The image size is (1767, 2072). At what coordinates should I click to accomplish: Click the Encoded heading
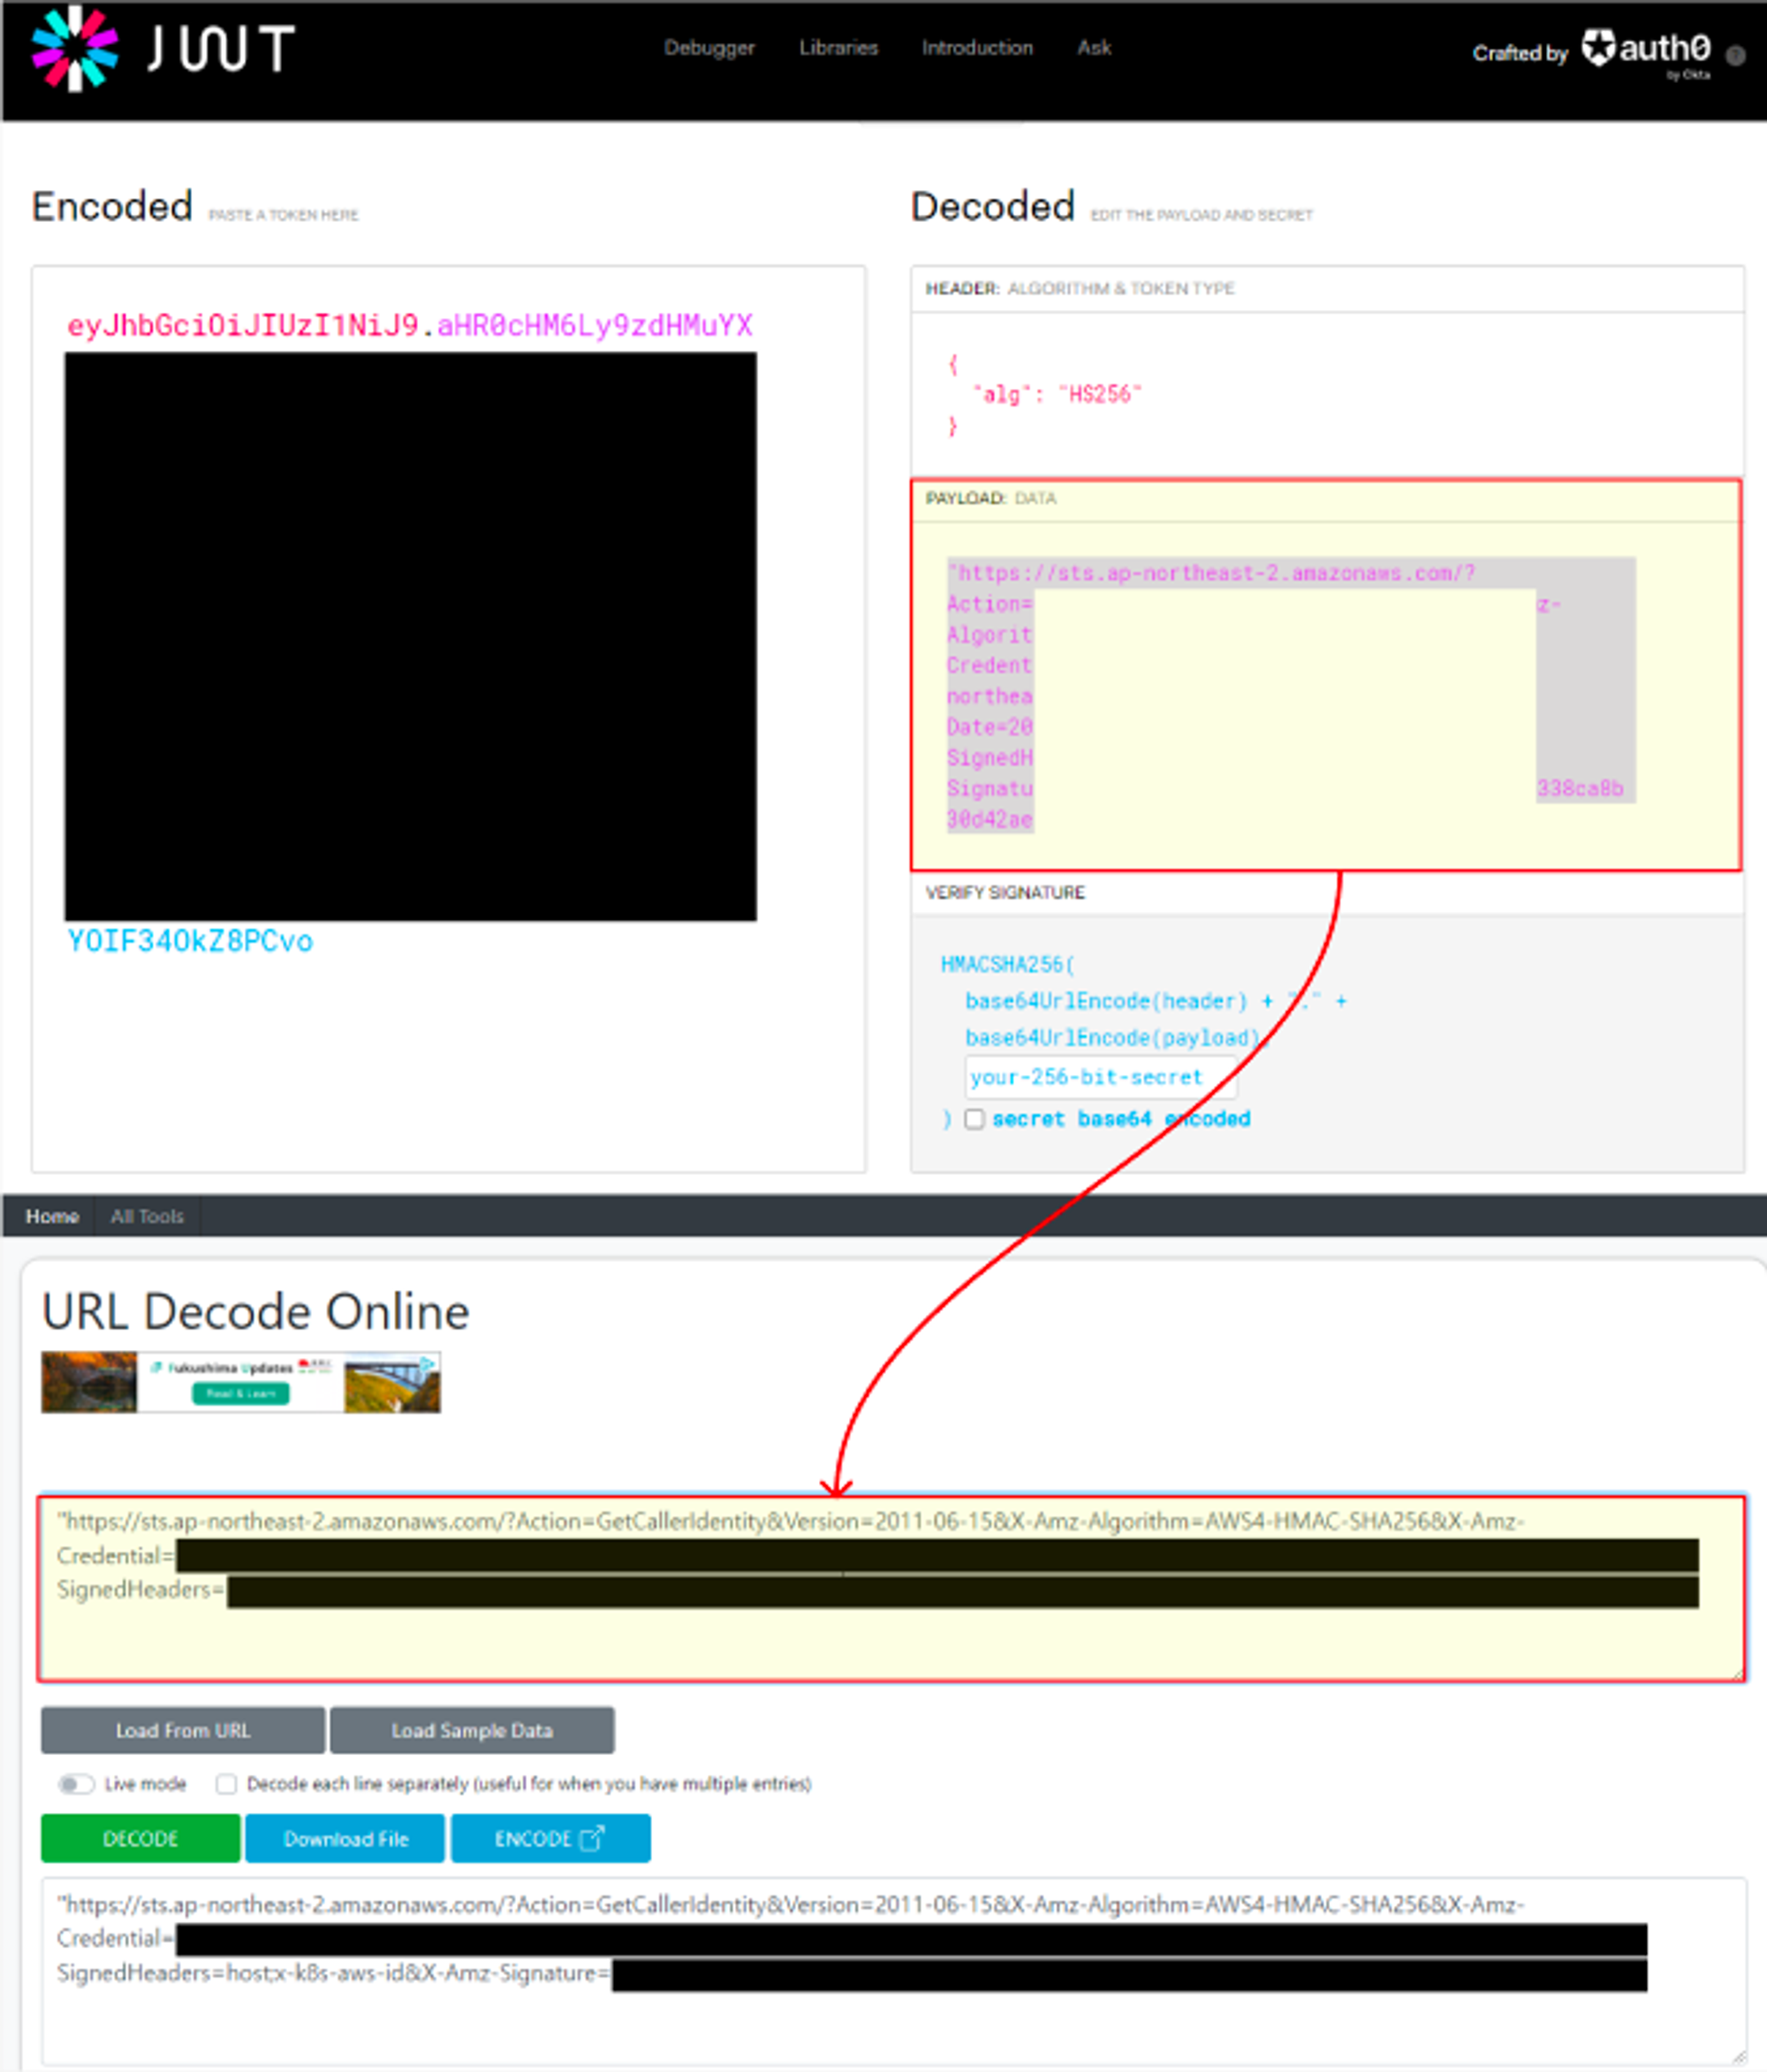click(x=112, y=206)
